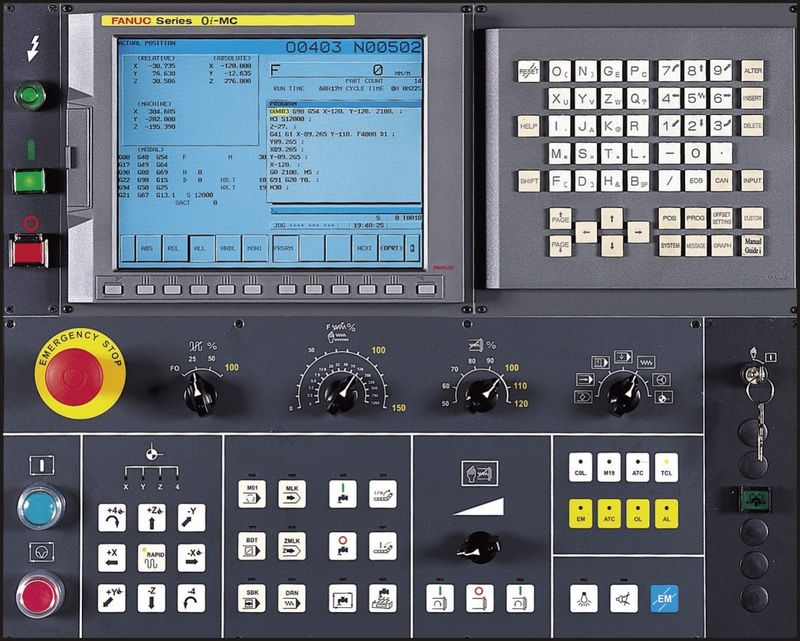Click the INPUT key

click(x=752, y=181)
